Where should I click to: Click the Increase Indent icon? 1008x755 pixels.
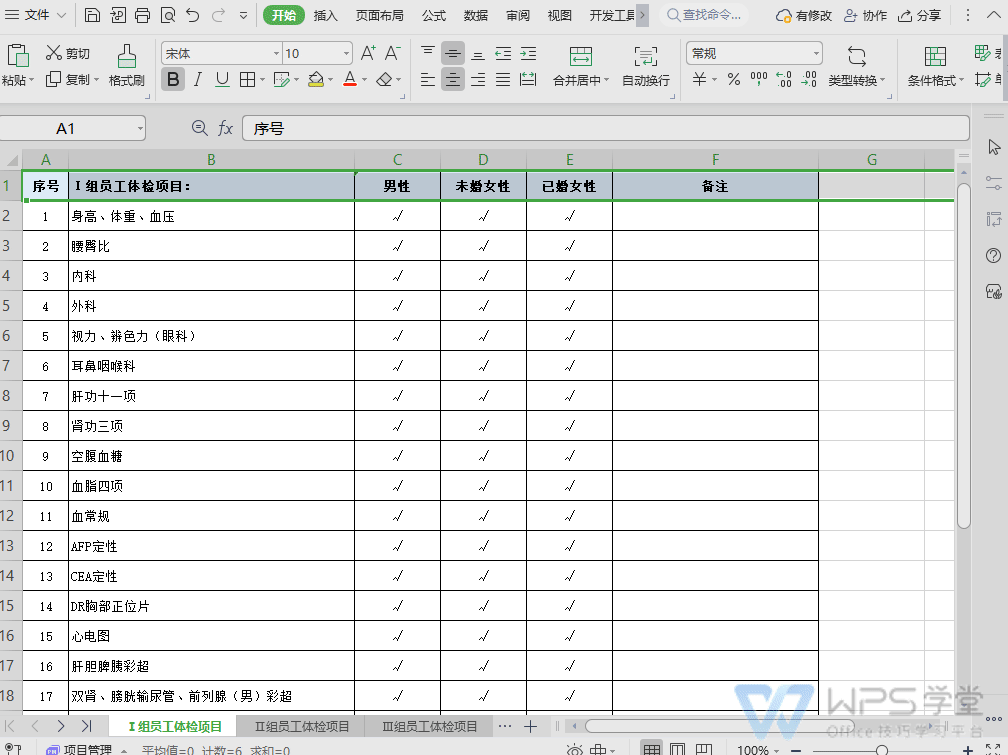528,53
